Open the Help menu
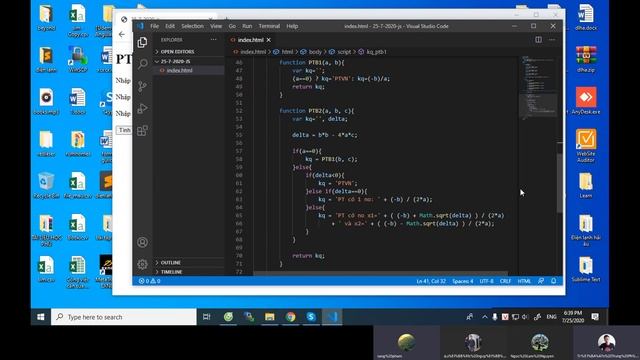The height and width of the screenshot is (360, 640). (292, 26)
